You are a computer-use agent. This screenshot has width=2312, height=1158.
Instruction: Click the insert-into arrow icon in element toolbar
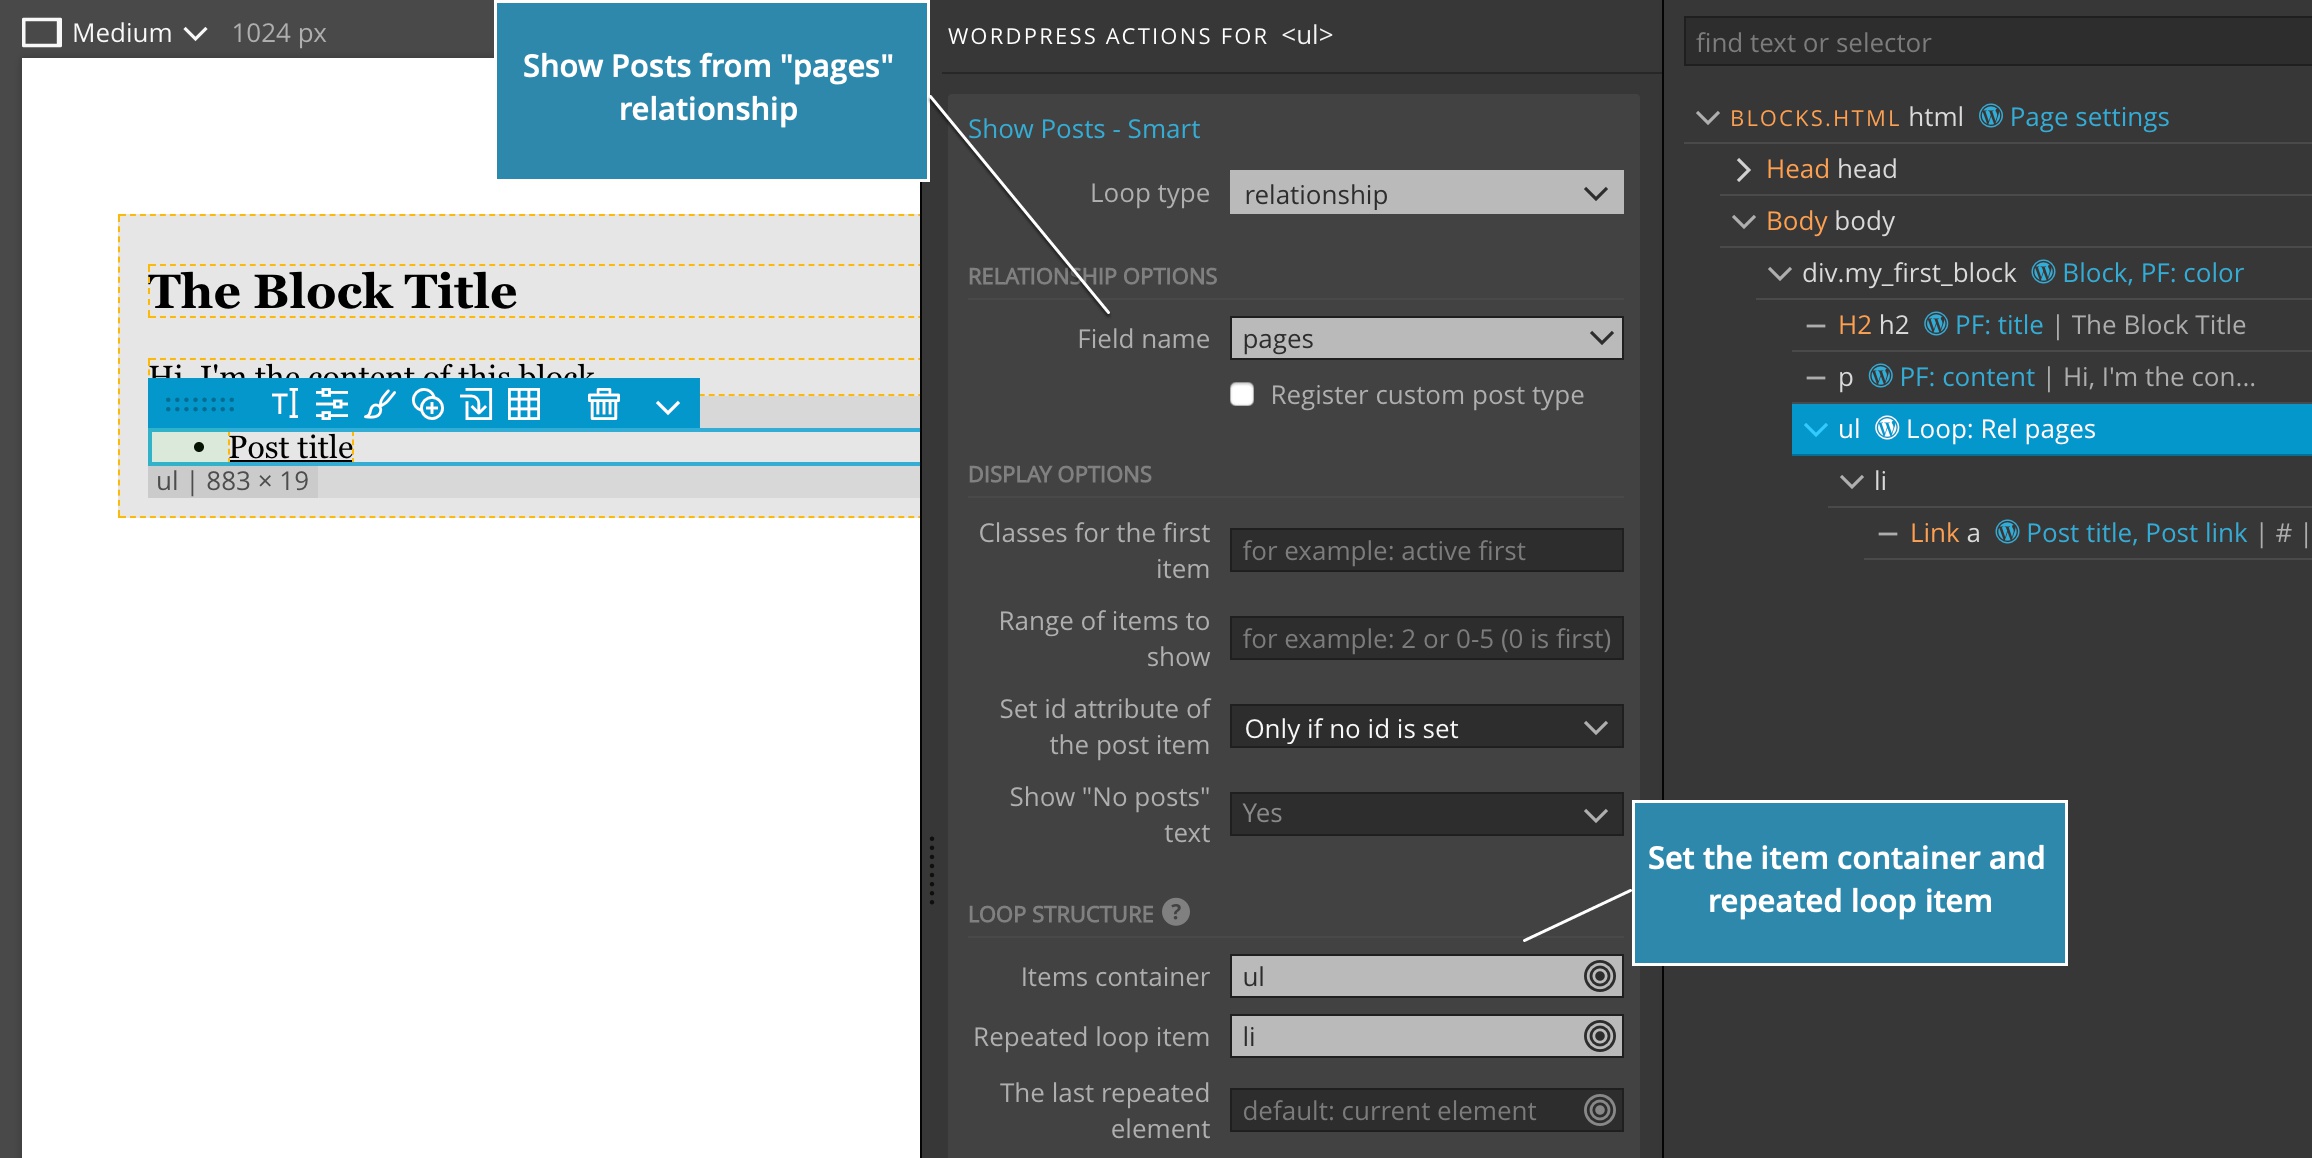(476, 405)
